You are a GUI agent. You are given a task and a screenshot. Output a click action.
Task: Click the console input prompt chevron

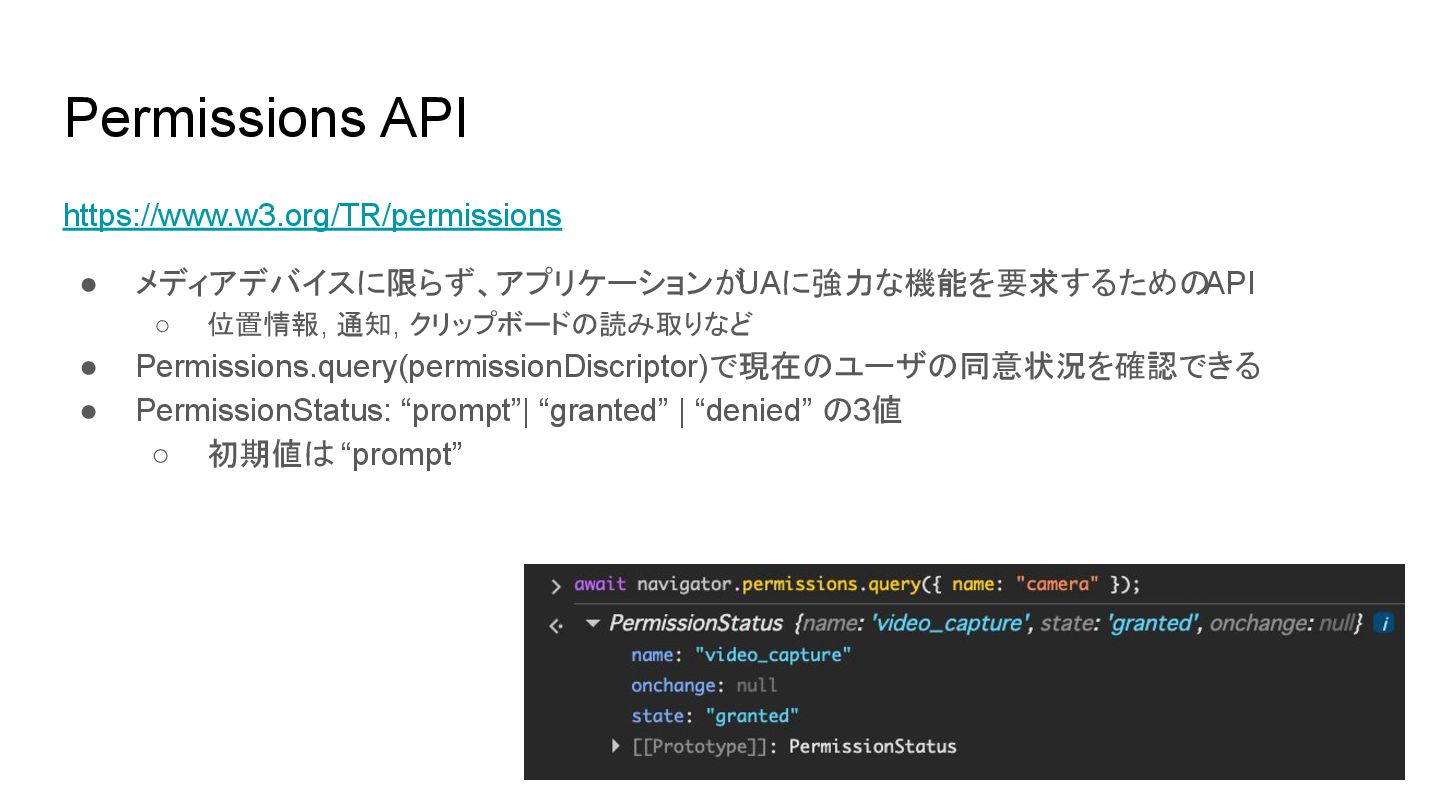pyautogui.click(x=556, y=586)
